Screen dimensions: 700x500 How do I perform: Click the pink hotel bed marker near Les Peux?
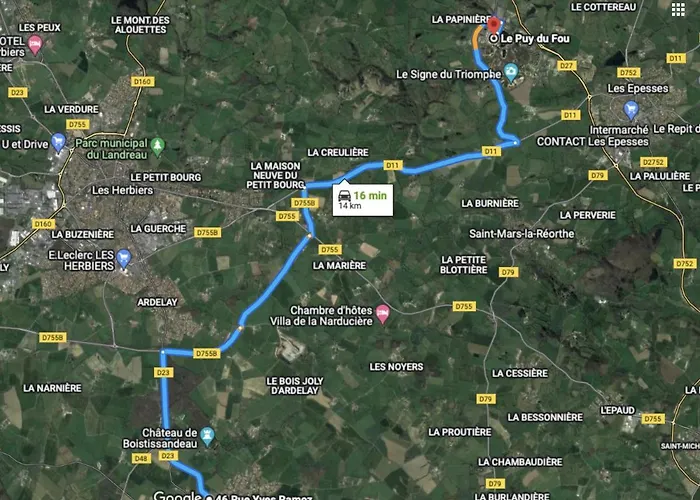click(x=35, y=45)
